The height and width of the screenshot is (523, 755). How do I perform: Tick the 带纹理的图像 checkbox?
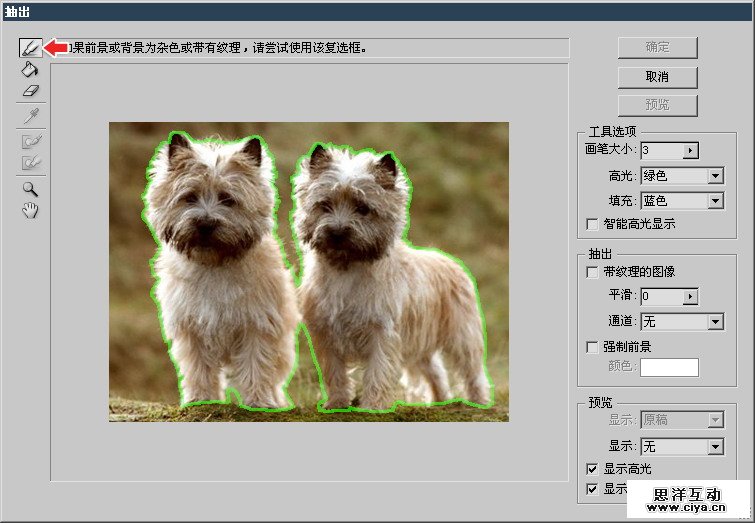coord(592,272)
